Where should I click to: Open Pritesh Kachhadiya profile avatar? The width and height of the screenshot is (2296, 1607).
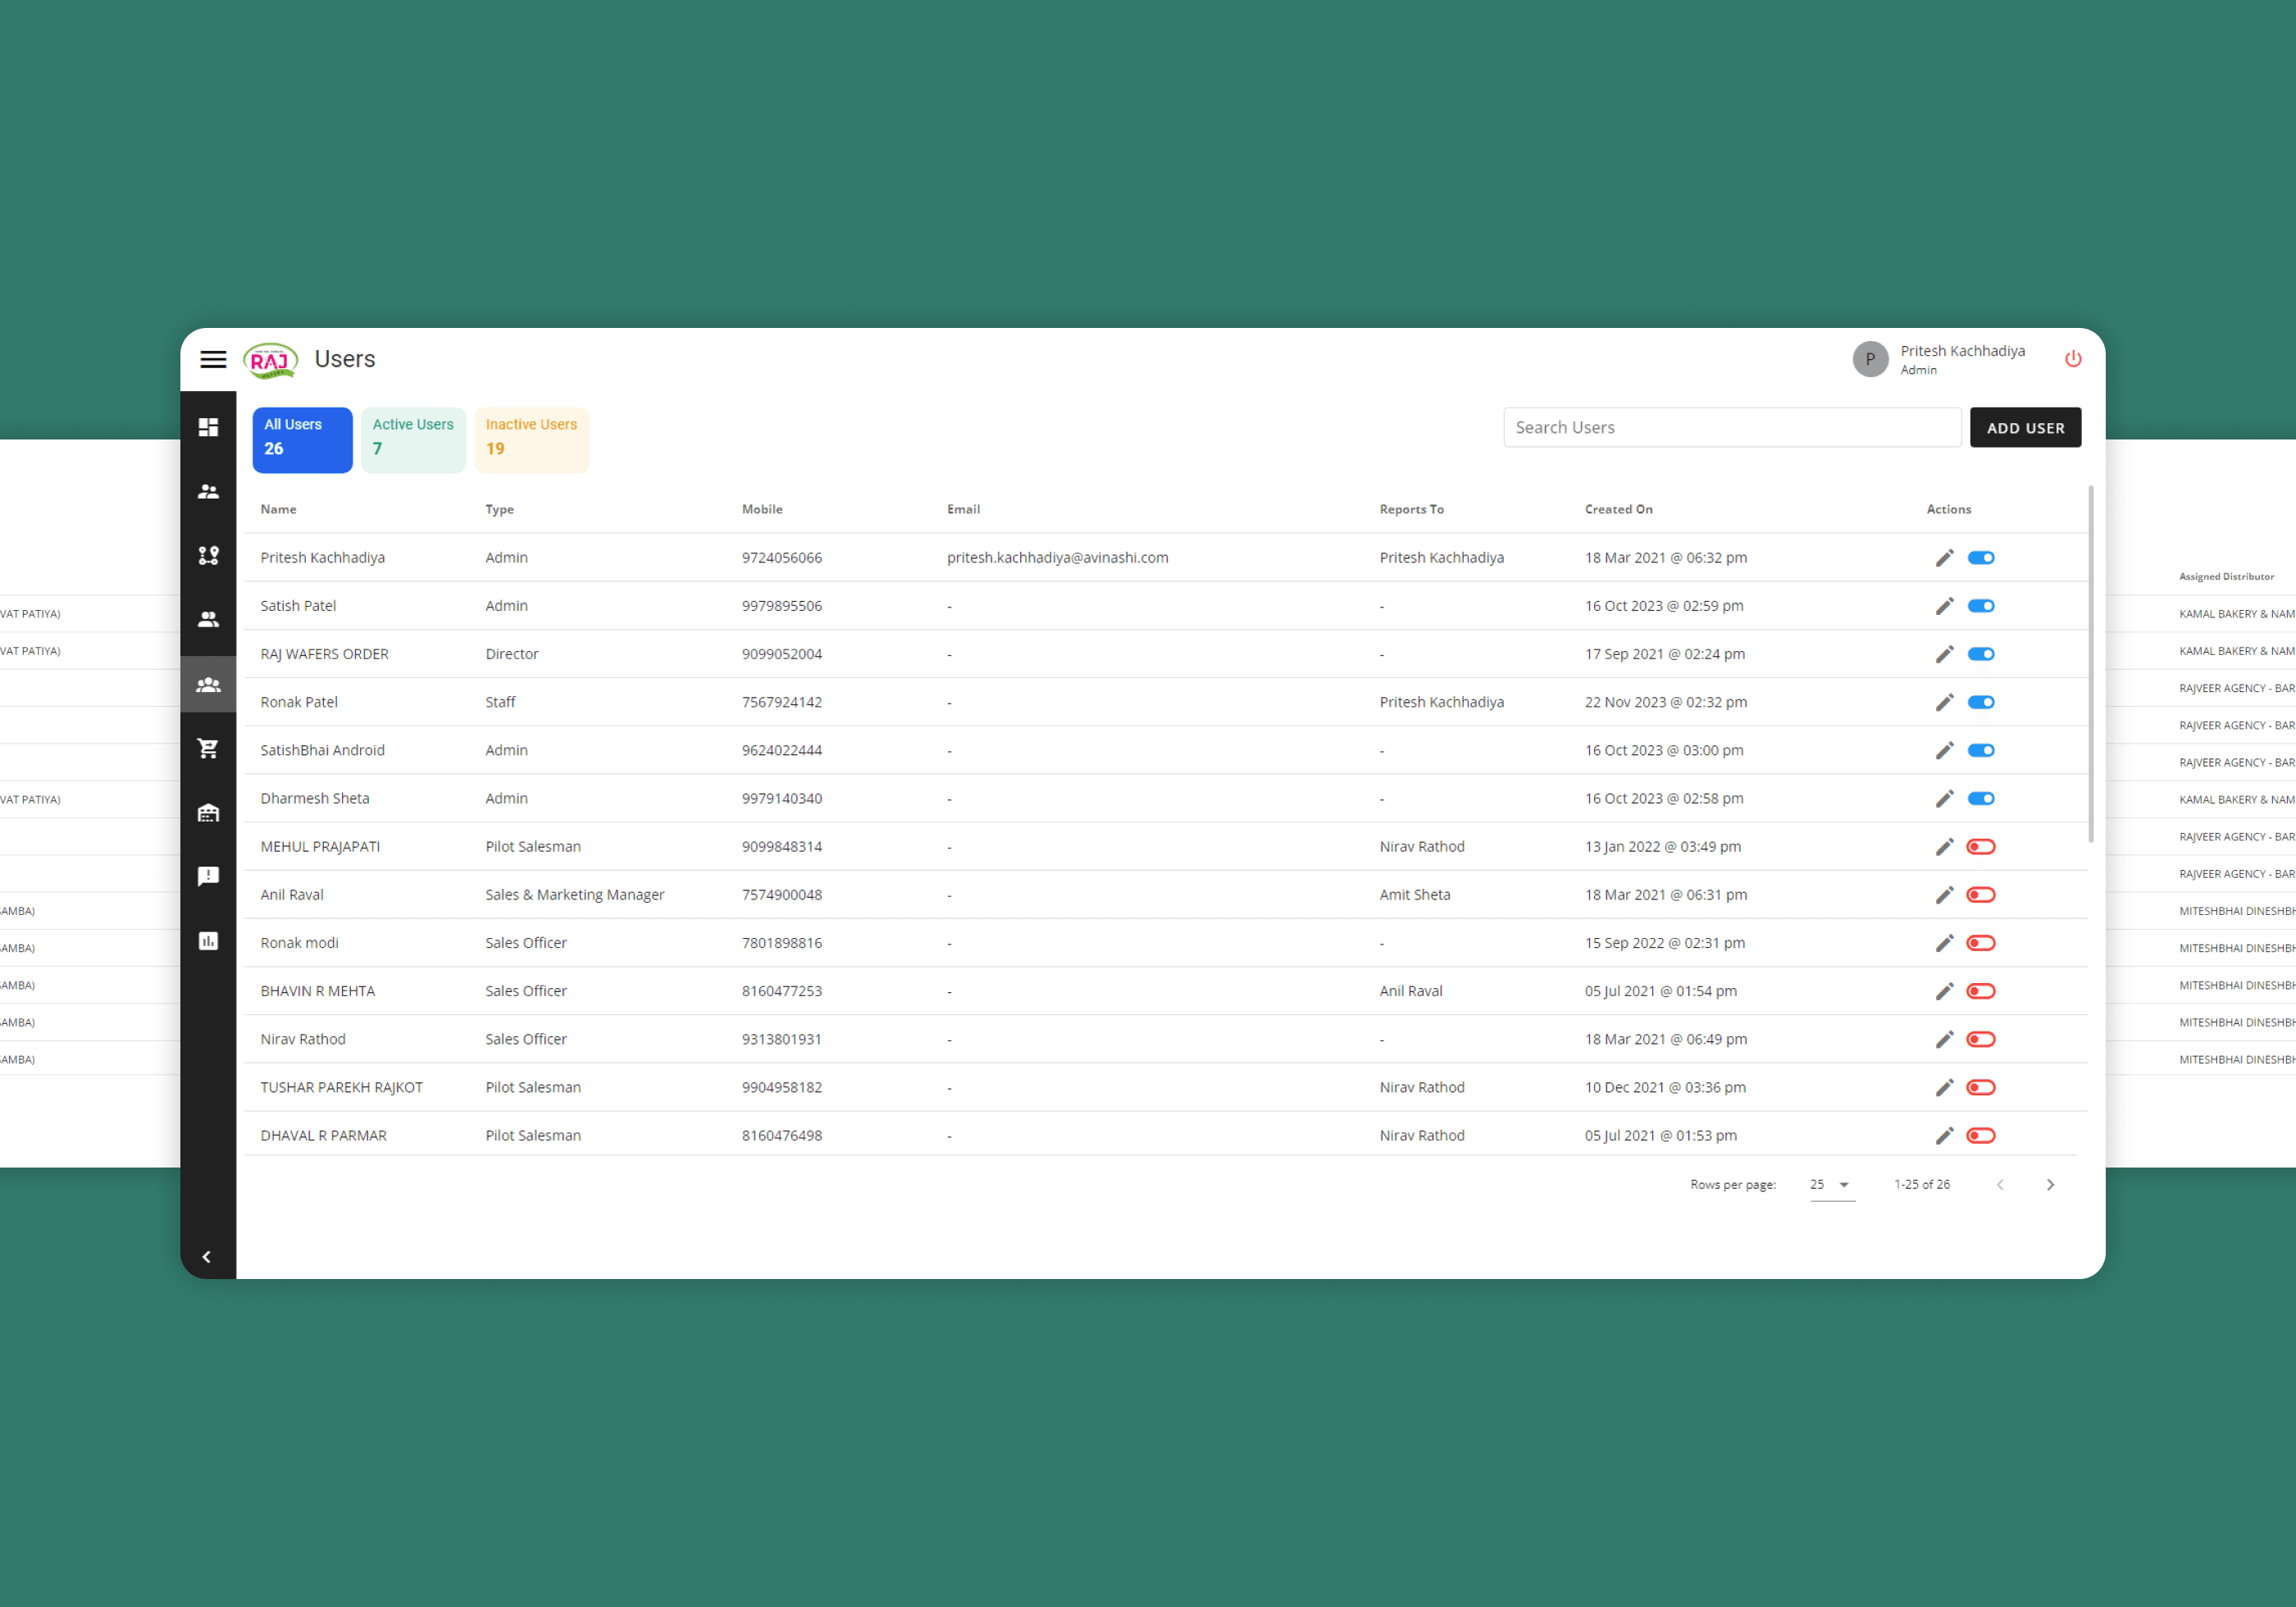[1869, 359]
